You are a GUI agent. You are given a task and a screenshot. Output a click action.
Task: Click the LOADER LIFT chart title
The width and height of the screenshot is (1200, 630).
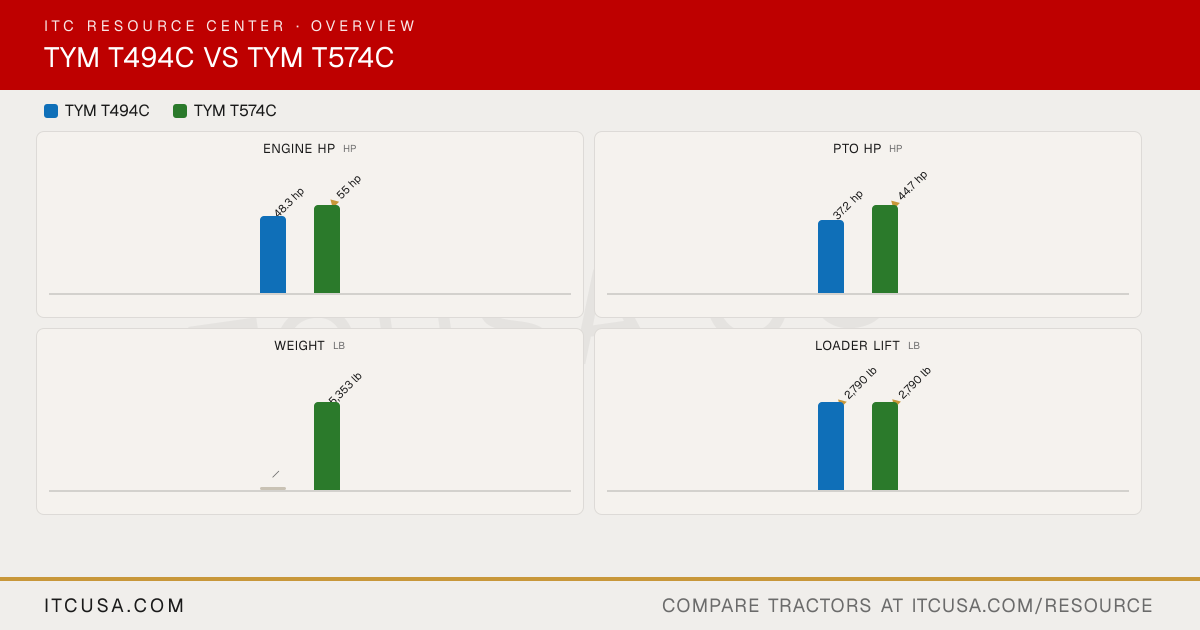(x=857, y=346)
